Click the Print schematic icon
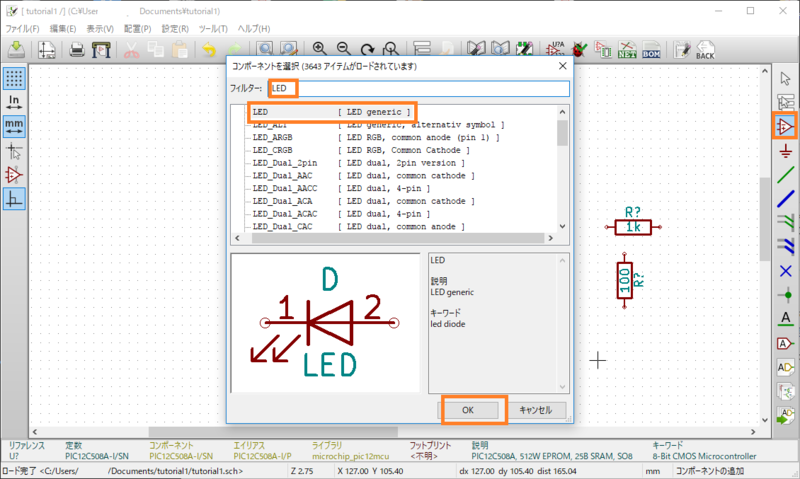Image resolution: width=800 pixels, height=479 pixels. click(77, 49)
